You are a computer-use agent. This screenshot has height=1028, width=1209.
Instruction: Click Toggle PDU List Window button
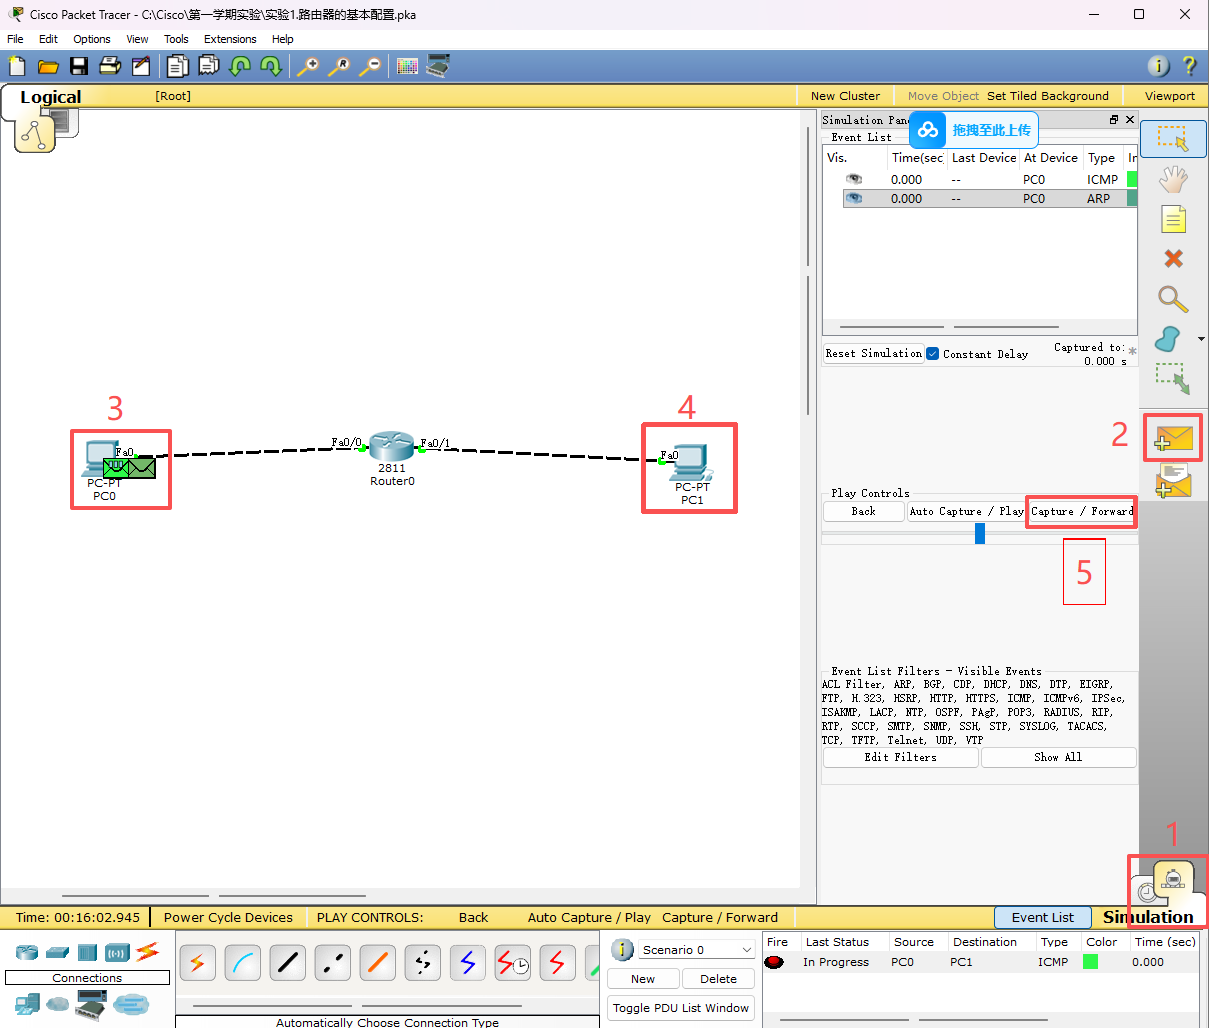tap(680, 1008)
